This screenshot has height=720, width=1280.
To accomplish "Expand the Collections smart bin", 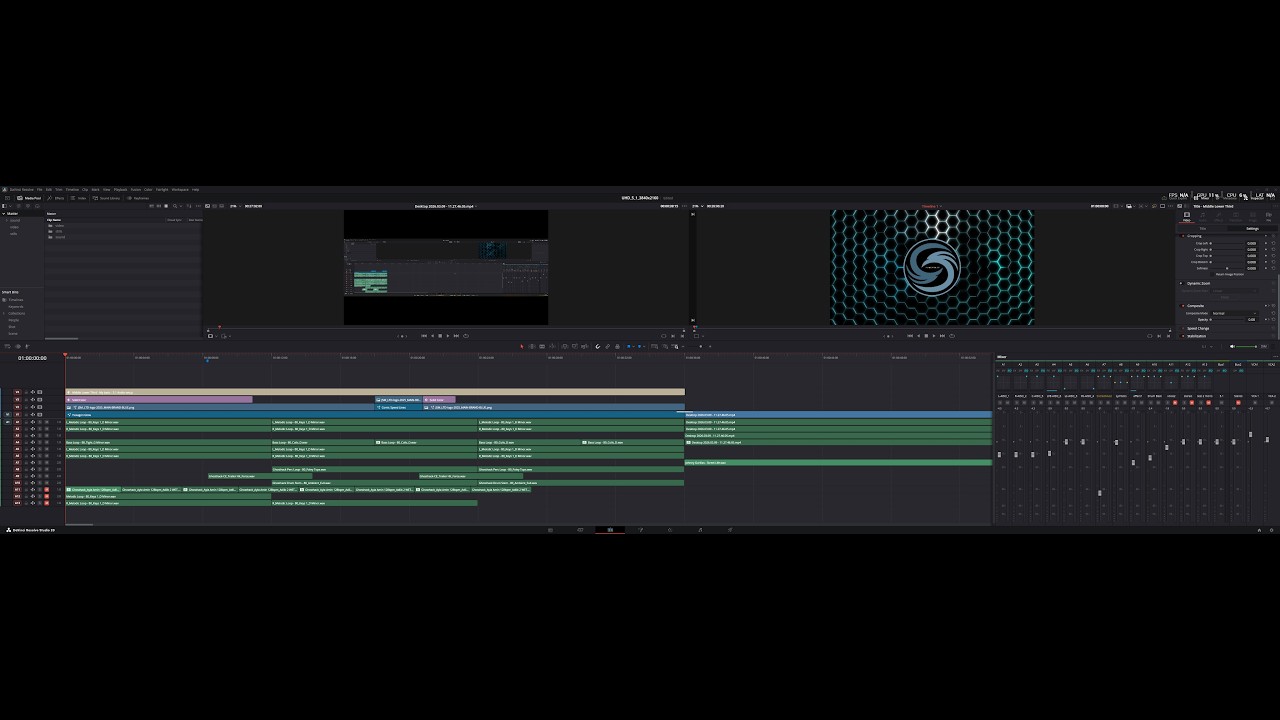I will pos(4,313).
